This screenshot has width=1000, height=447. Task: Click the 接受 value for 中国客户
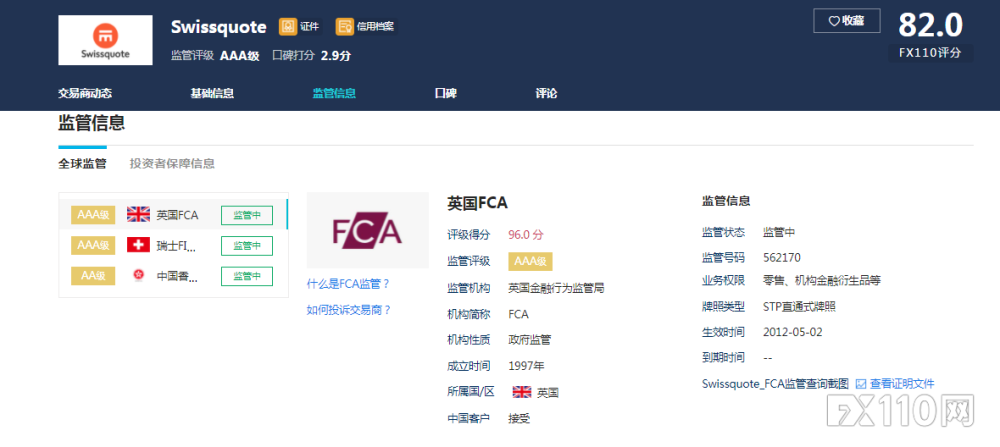pyautogui.click(x=519, y=418)
